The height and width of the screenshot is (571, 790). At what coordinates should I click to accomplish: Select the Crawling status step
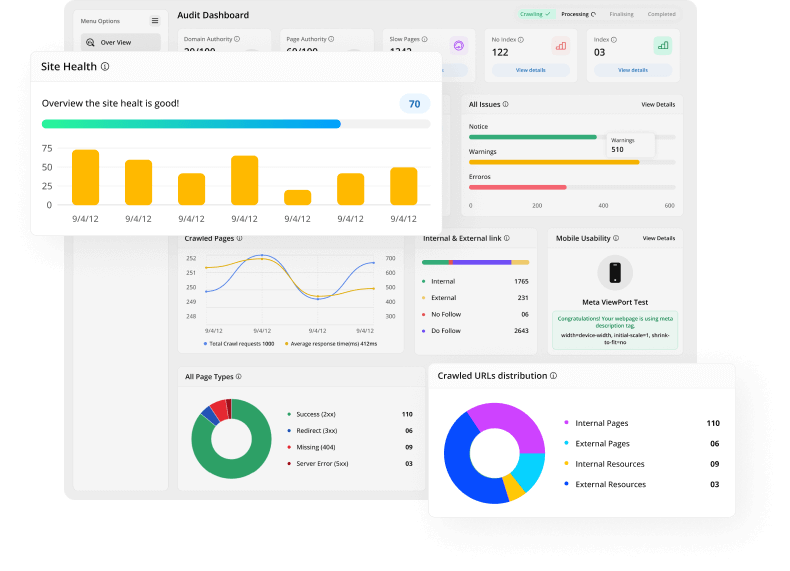point(535,15)
